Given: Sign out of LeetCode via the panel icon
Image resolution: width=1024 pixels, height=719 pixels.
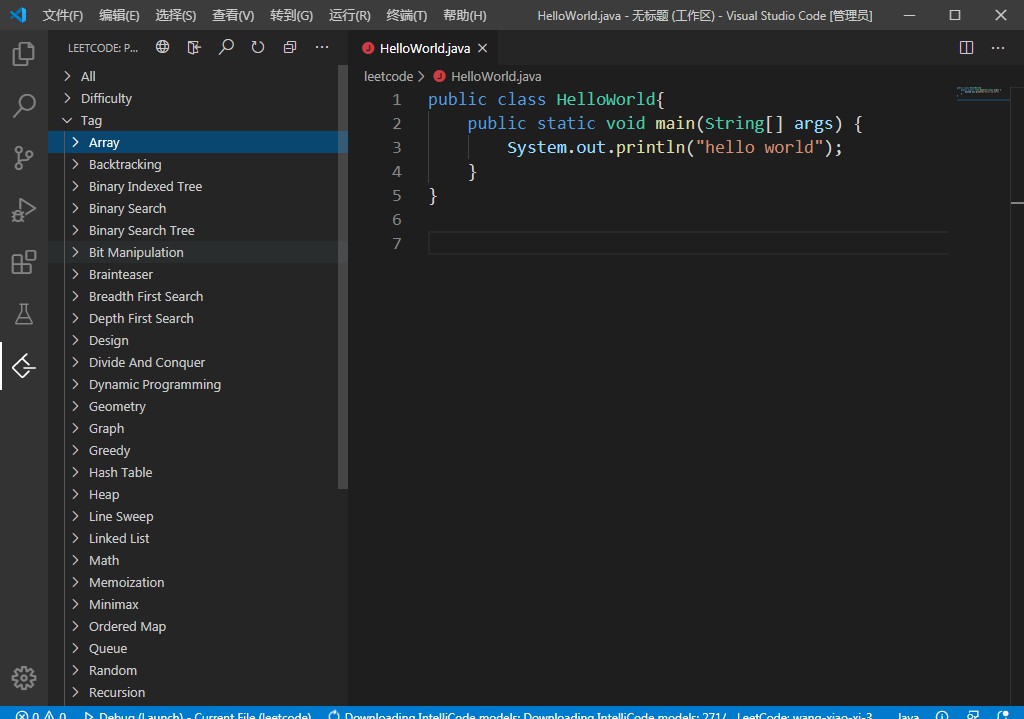Looking at the screenshot, I should click(x=194, y=47).
